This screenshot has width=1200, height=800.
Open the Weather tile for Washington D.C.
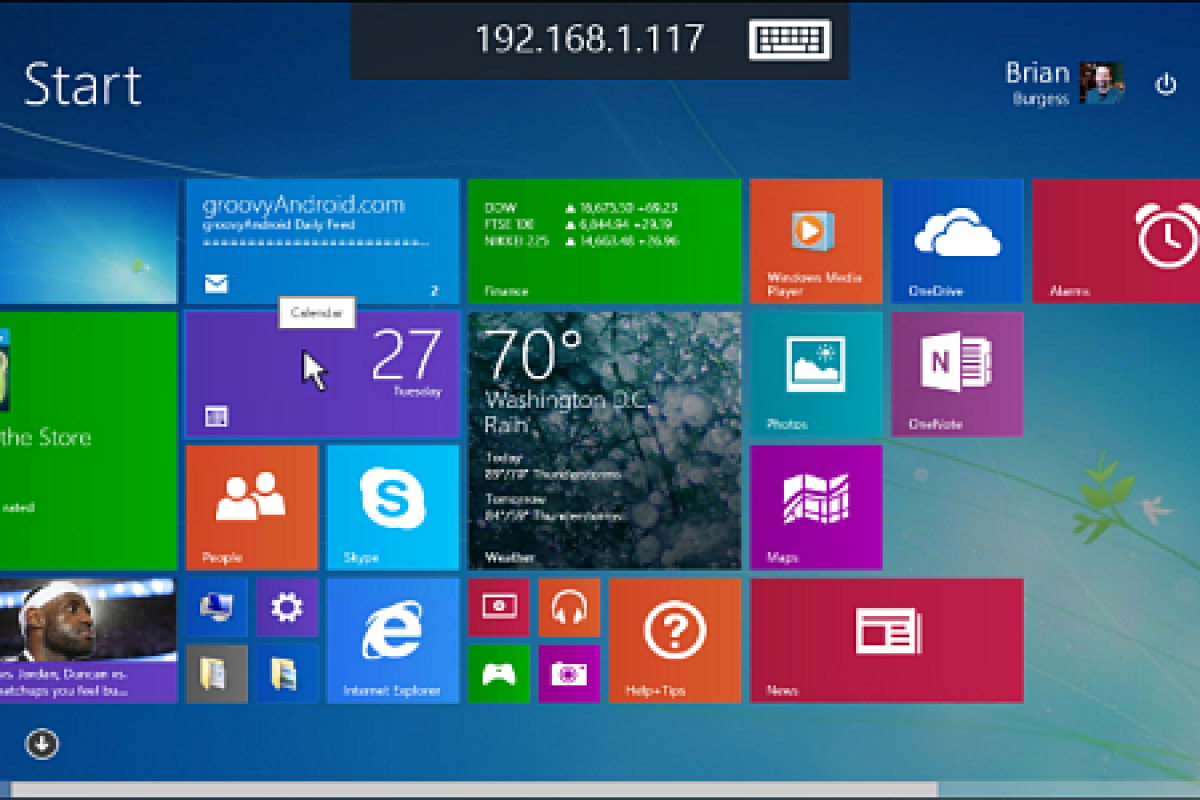click(x=605, y=441)
